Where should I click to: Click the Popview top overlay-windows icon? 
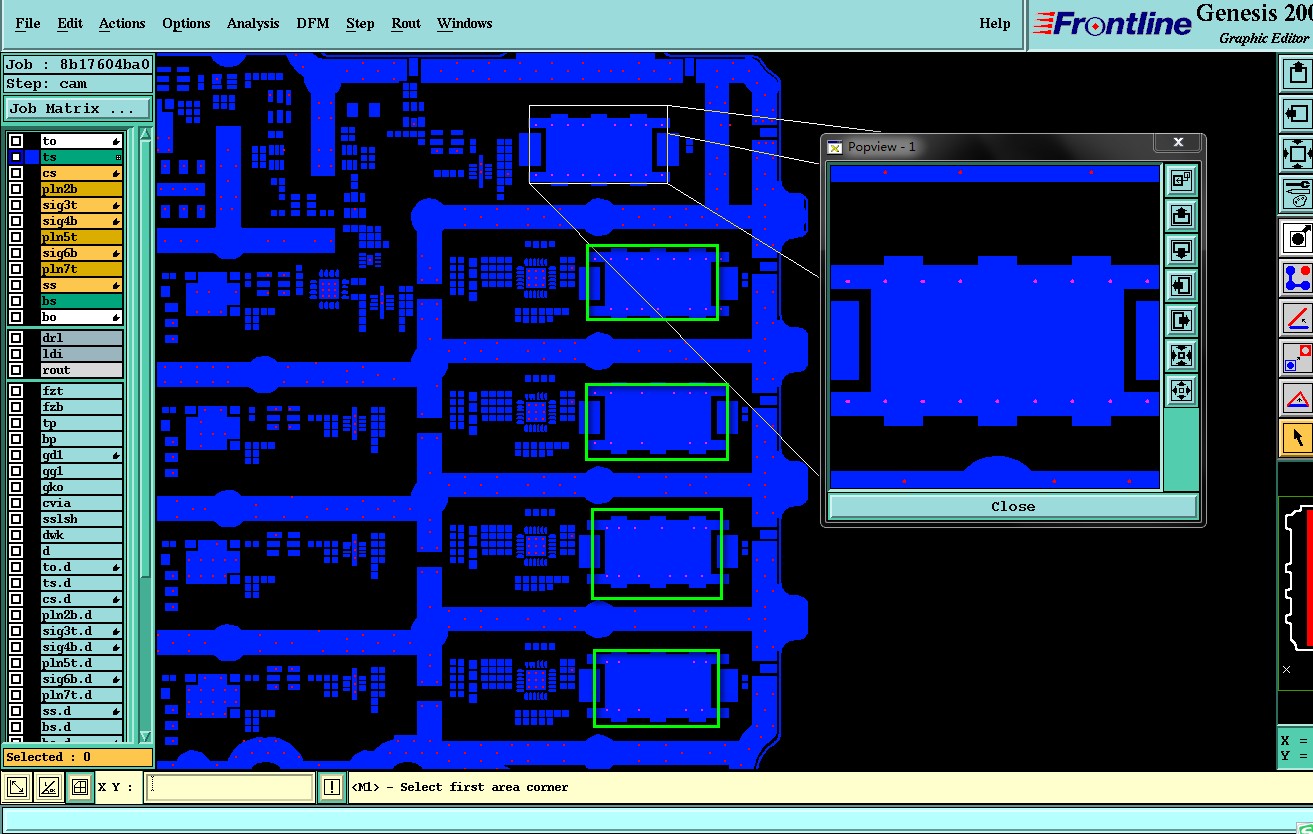click(x=1181, y=181)
